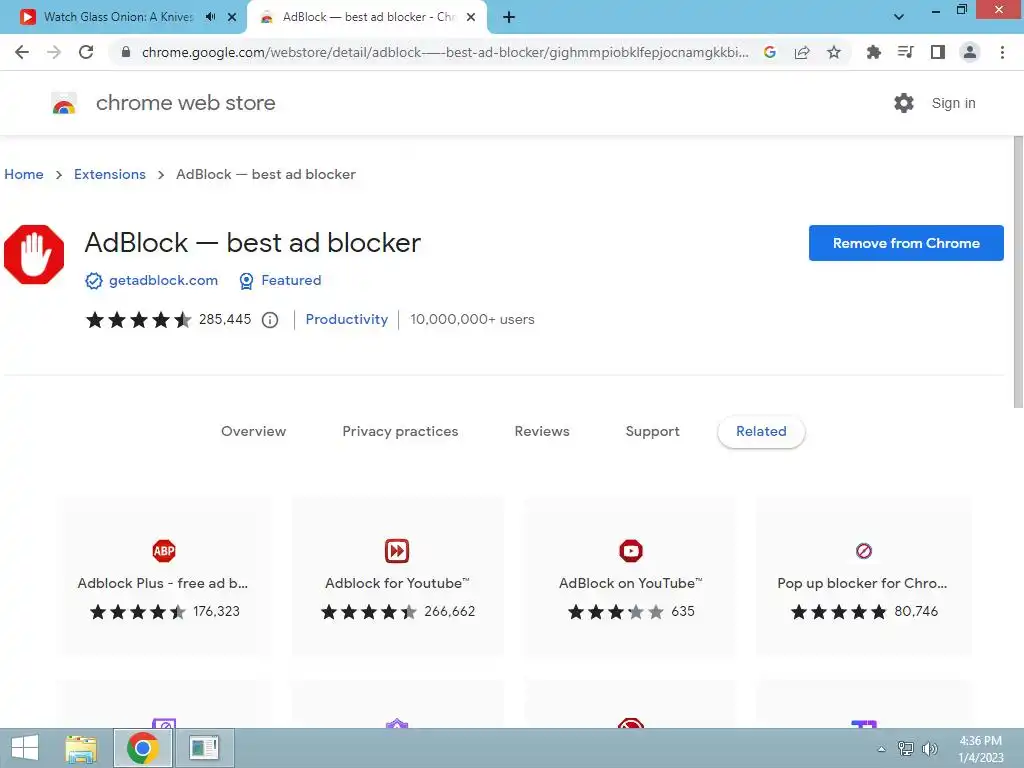Click the browser forward arrow

click(54, 52)
